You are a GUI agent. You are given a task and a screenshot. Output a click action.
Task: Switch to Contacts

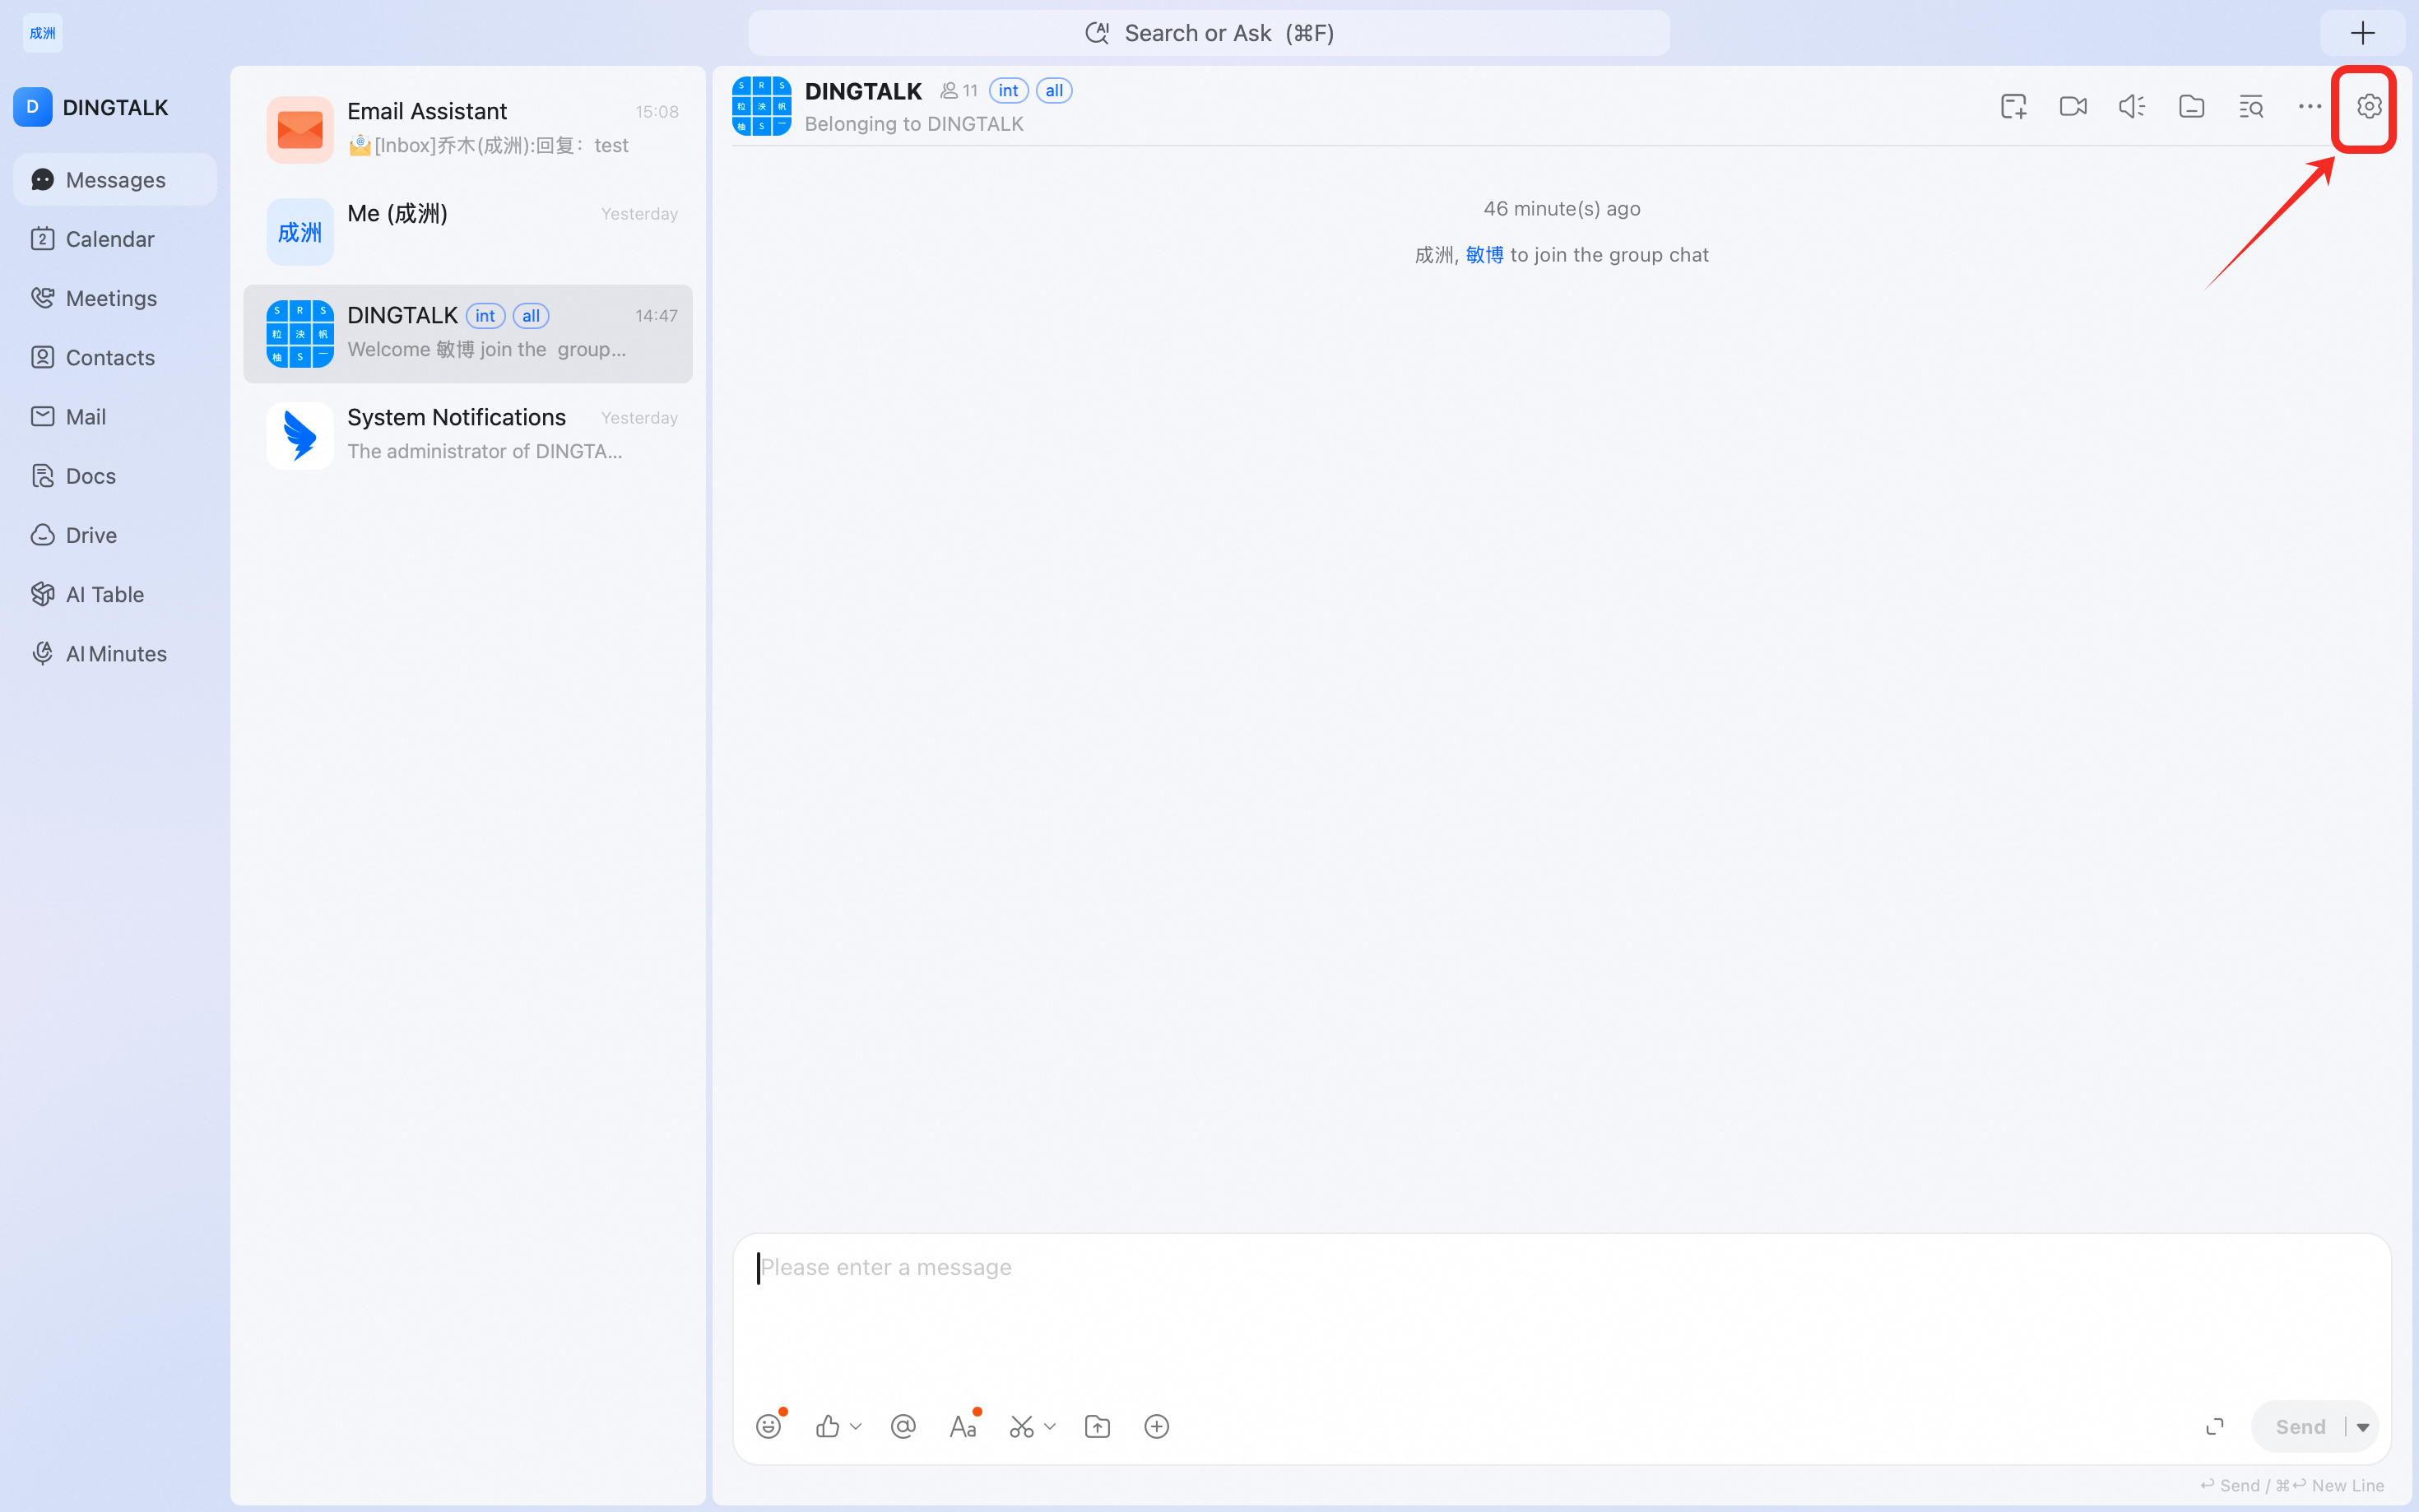(x=115, y=357)
